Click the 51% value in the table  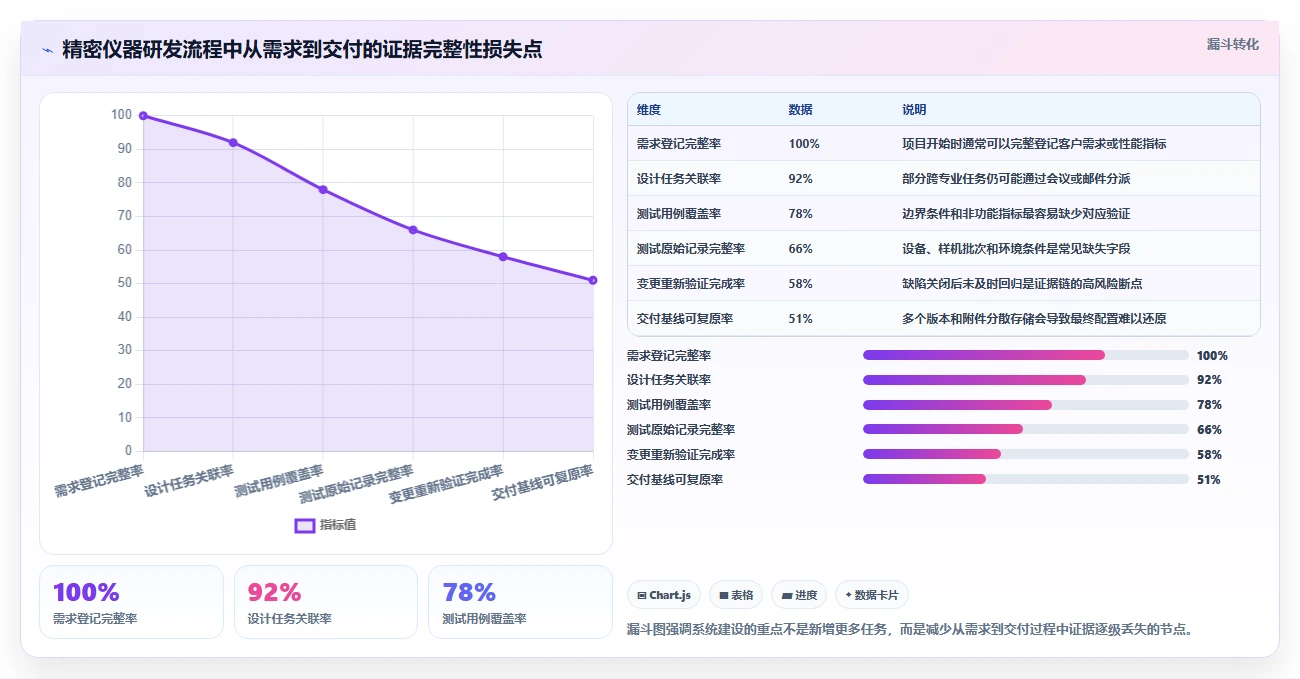[800, 319]
